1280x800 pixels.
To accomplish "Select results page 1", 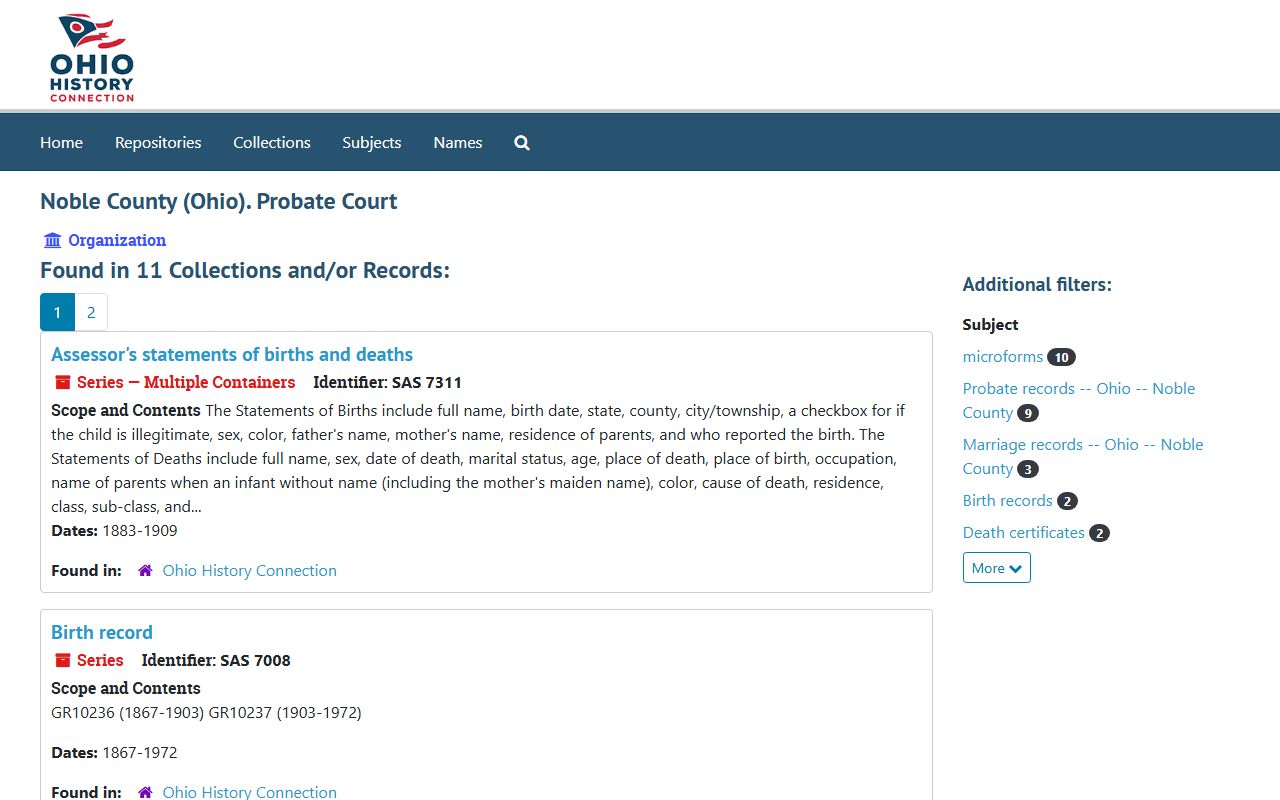I will 57,312.
